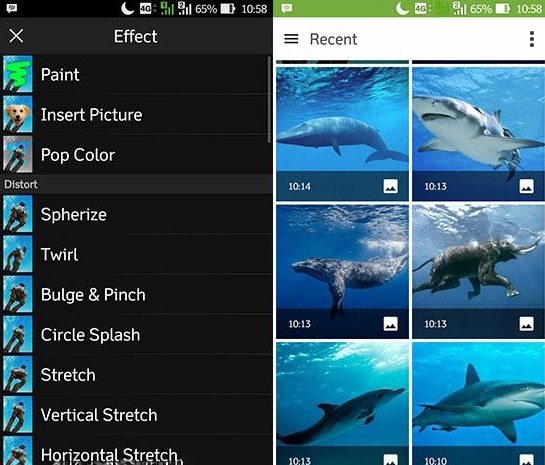
Task: Pick the Vertical Stretch effect icon
Action: (18, 415)
